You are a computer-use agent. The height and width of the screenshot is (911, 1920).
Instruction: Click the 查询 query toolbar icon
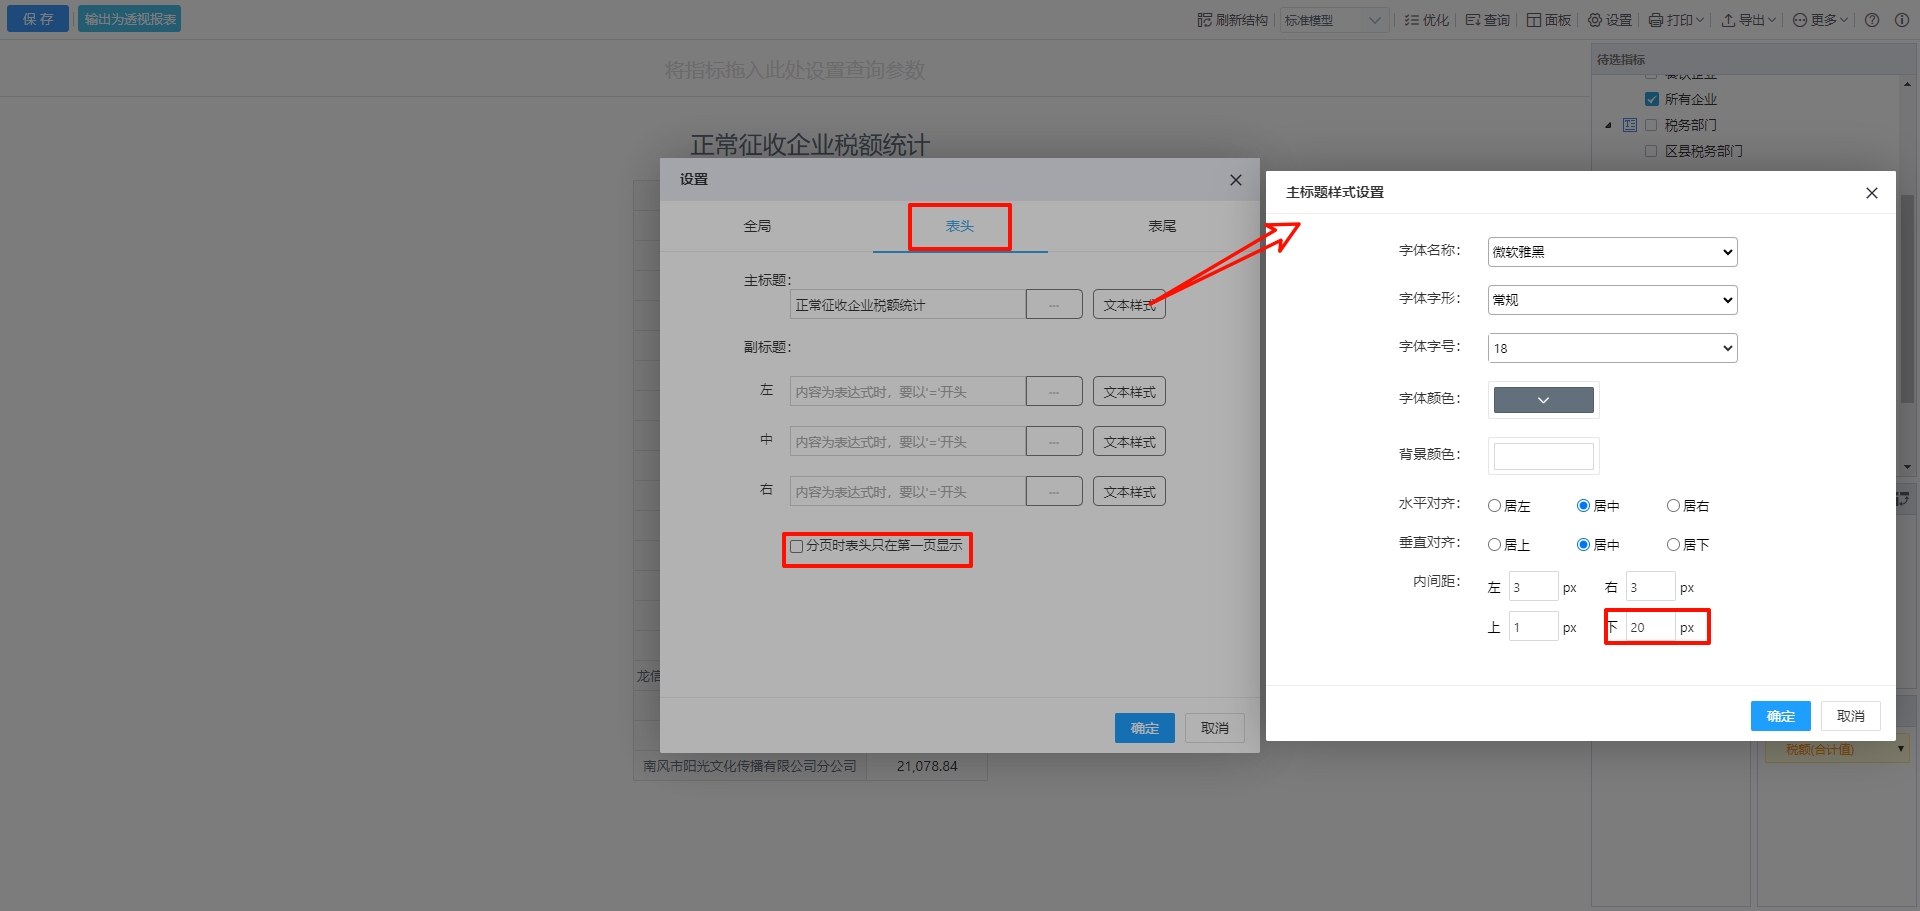point(1472,20)
